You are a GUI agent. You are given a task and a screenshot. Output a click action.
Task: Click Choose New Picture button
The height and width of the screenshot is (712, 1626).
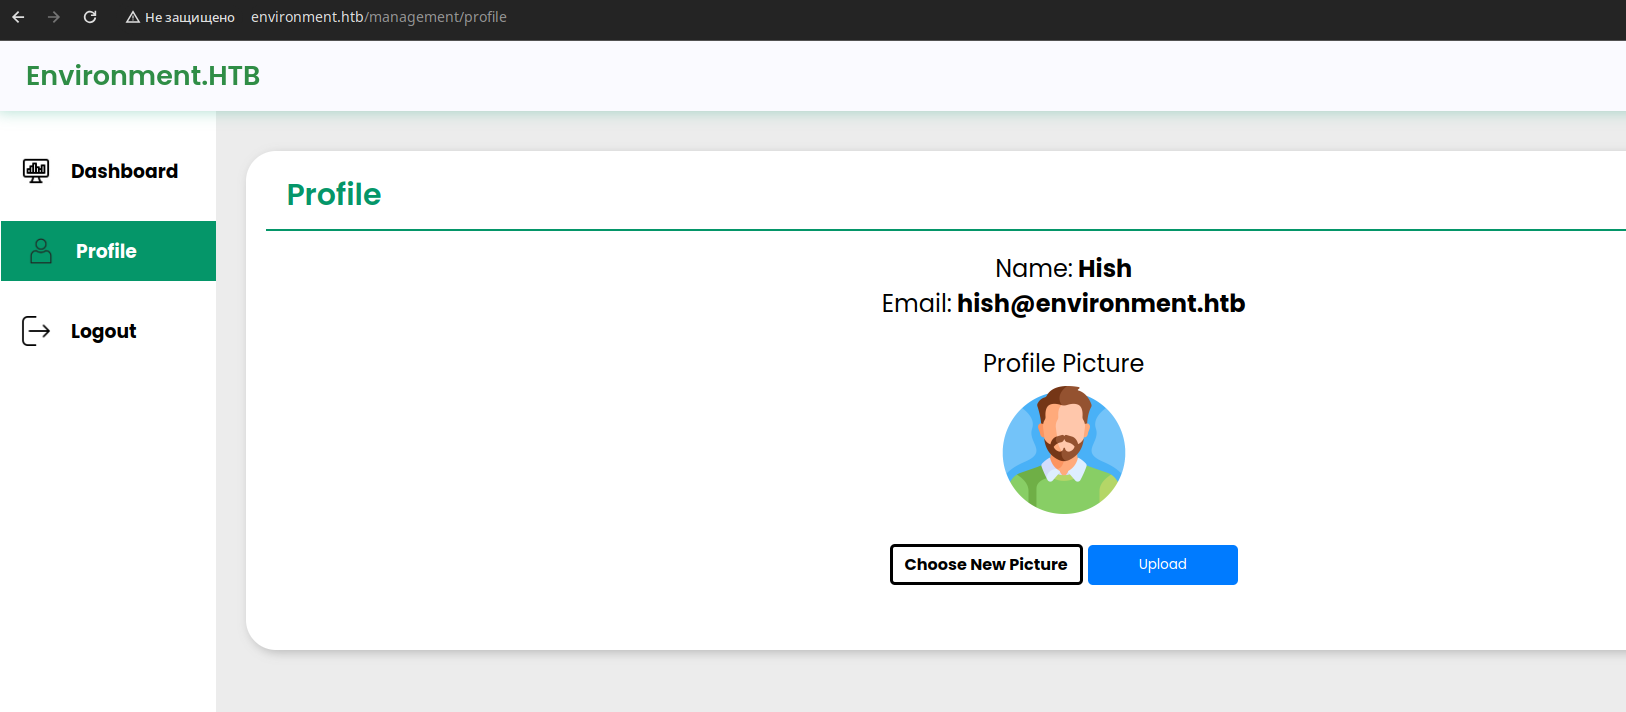[986, 565]
